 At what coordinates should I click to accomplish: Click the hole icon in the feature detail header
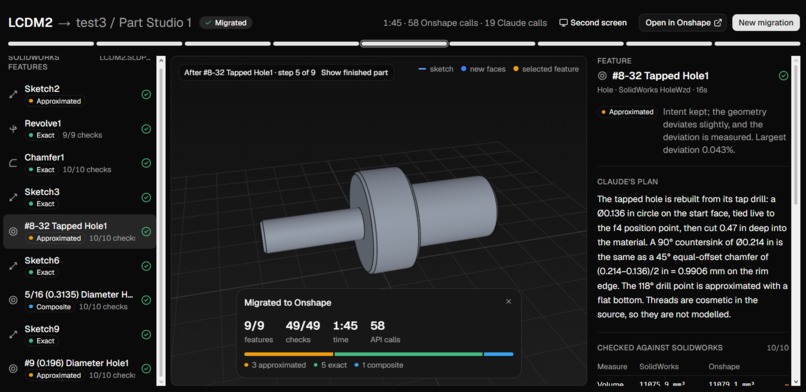[602, 76]
